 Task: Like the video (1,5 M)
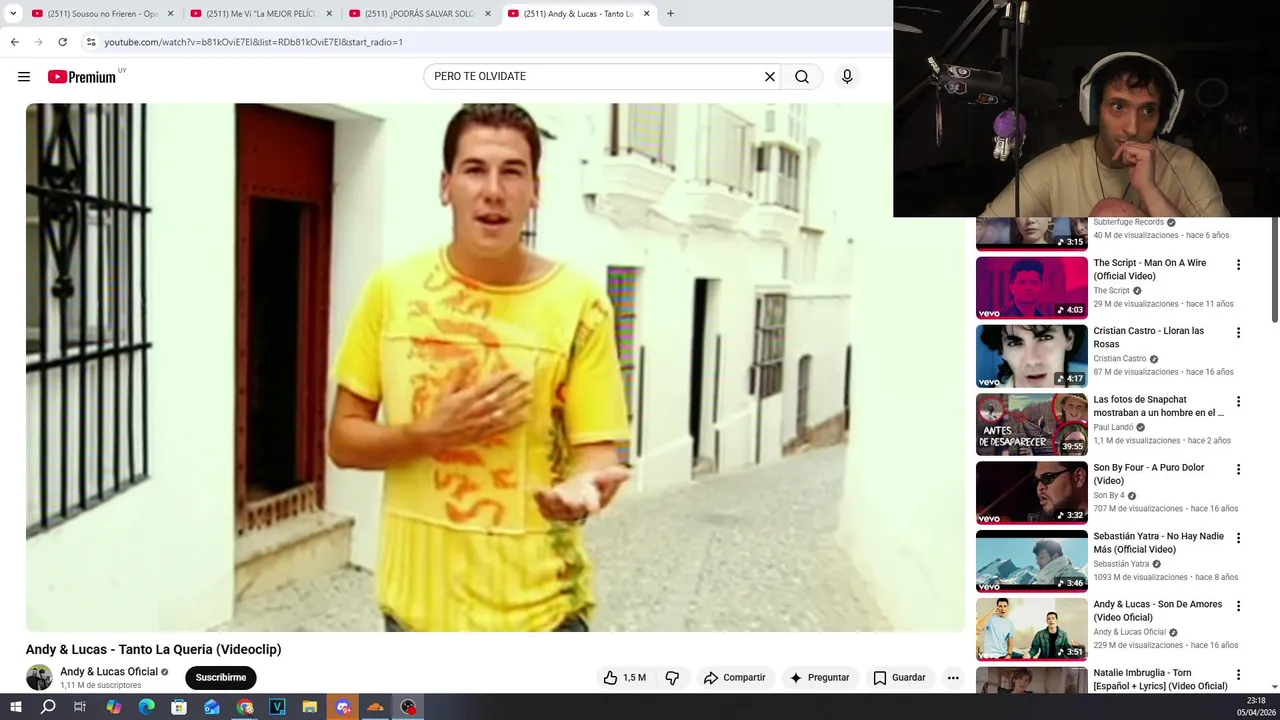625,678
